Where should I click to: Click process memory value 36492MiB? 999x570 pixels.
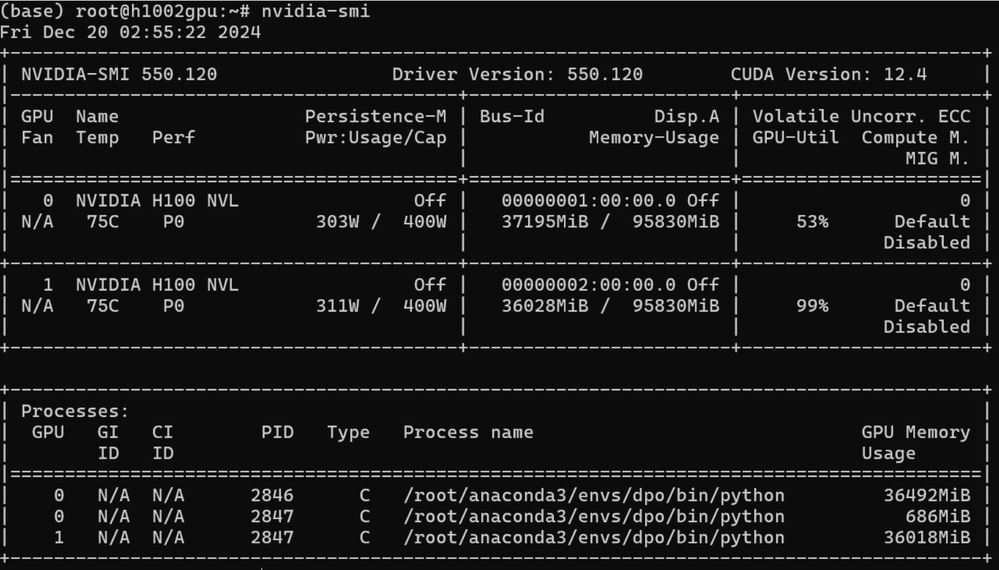point(926,495)
